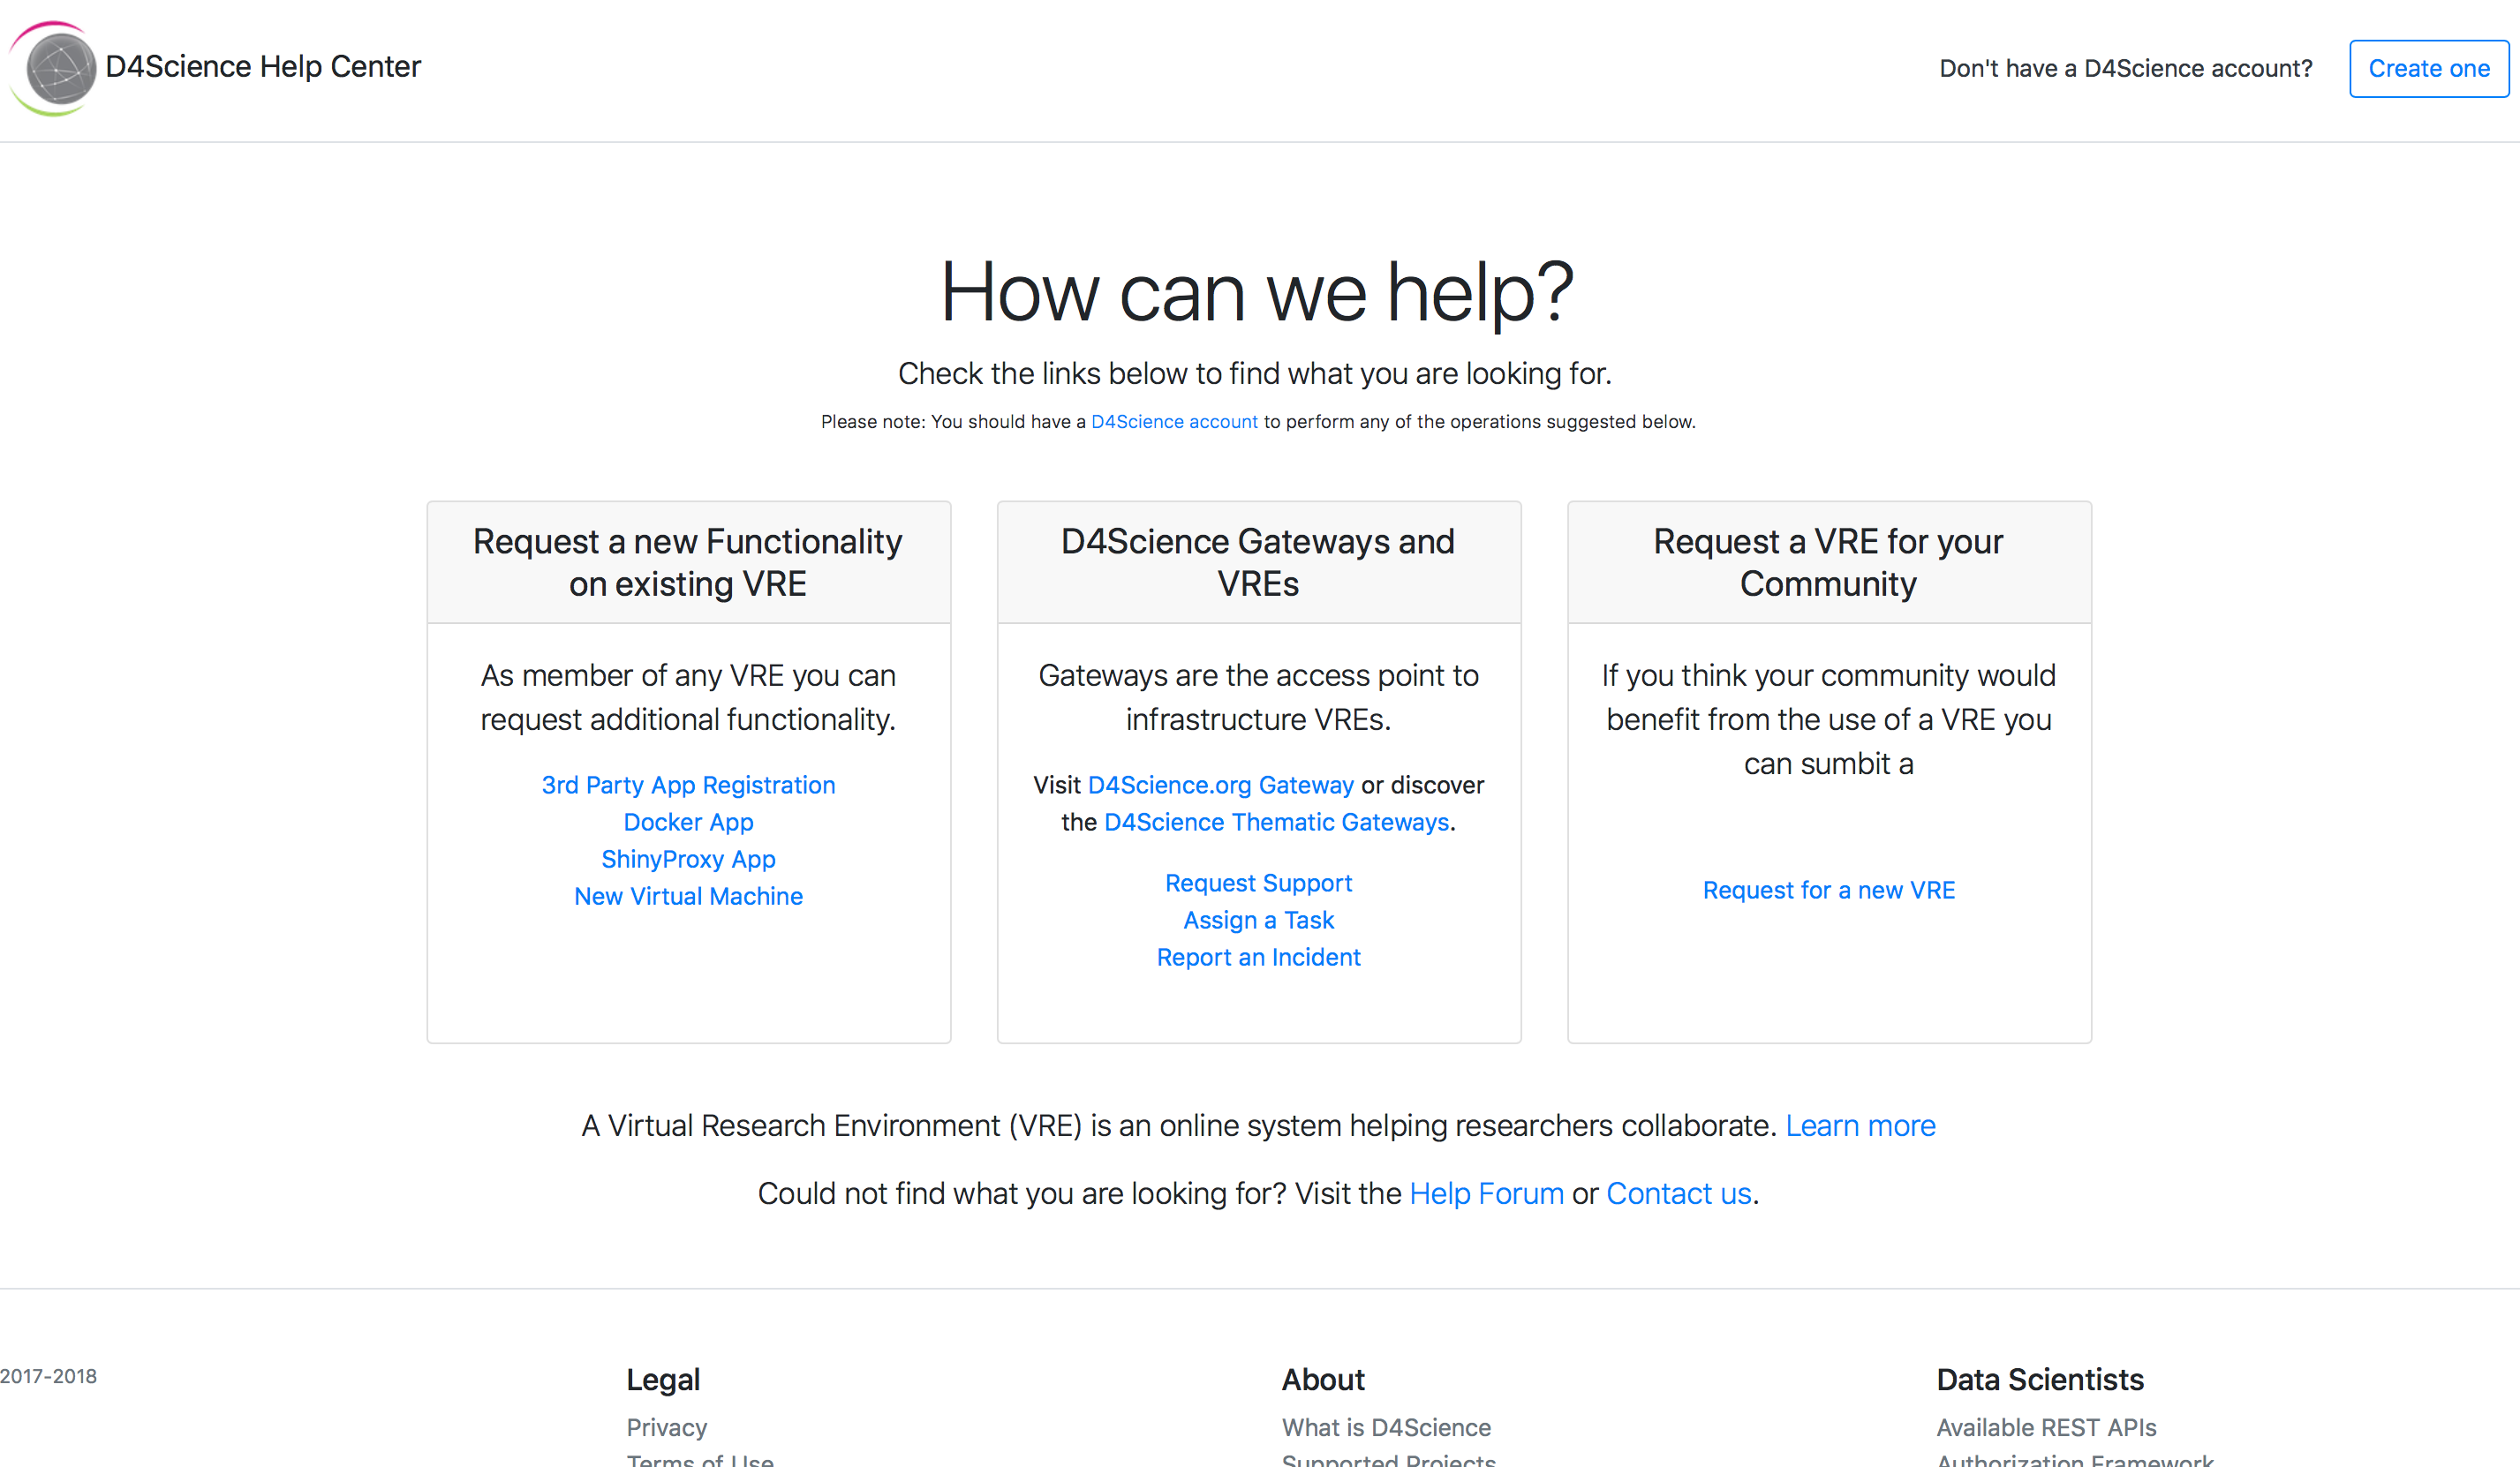Click Report an Incident link

pyautogui.click(x=1258, y=957)
